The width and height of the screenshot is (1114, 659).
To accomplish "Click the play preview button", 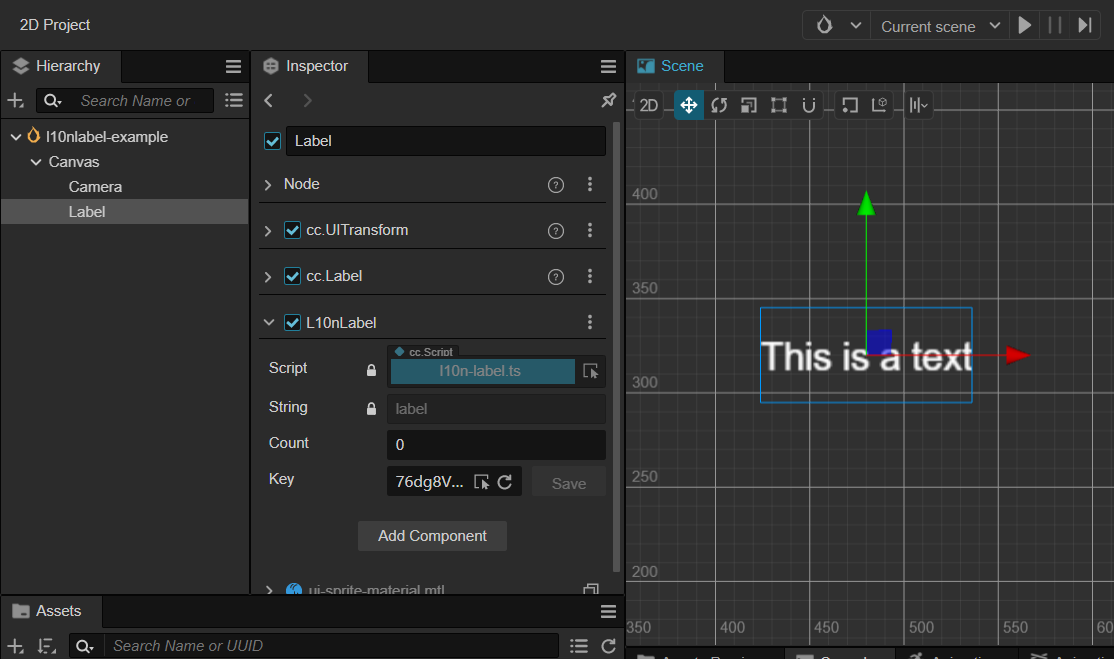I will tap(1024, 26).
